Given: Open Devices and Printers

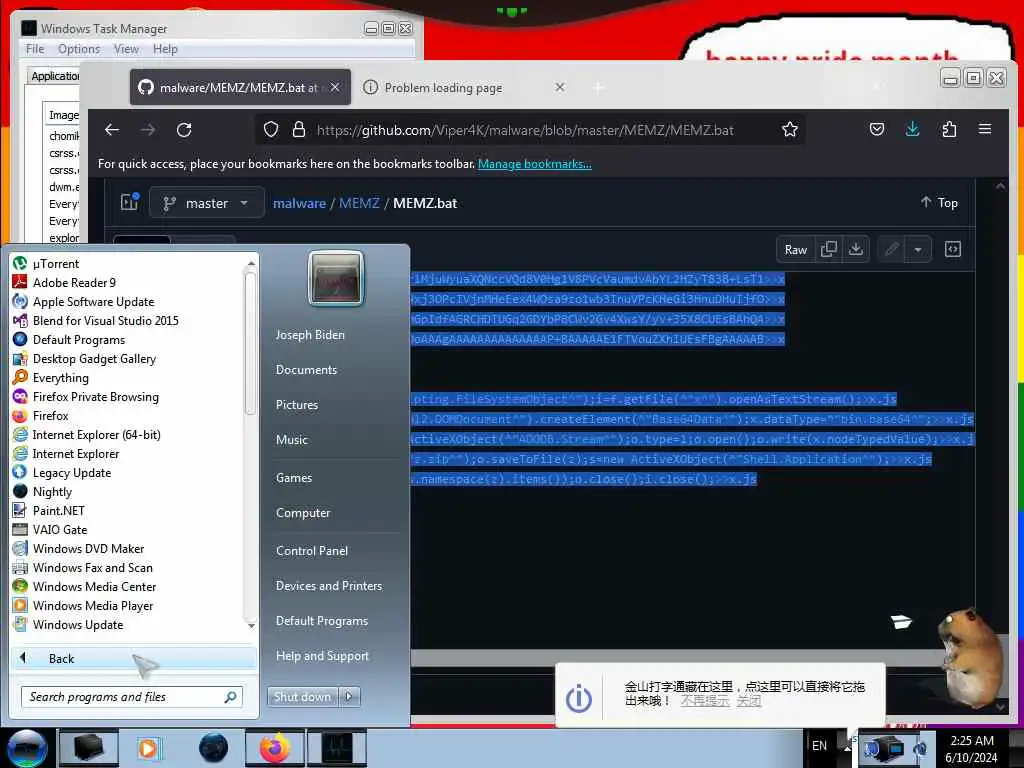Looking at the screenshot, I should (328, 586).
